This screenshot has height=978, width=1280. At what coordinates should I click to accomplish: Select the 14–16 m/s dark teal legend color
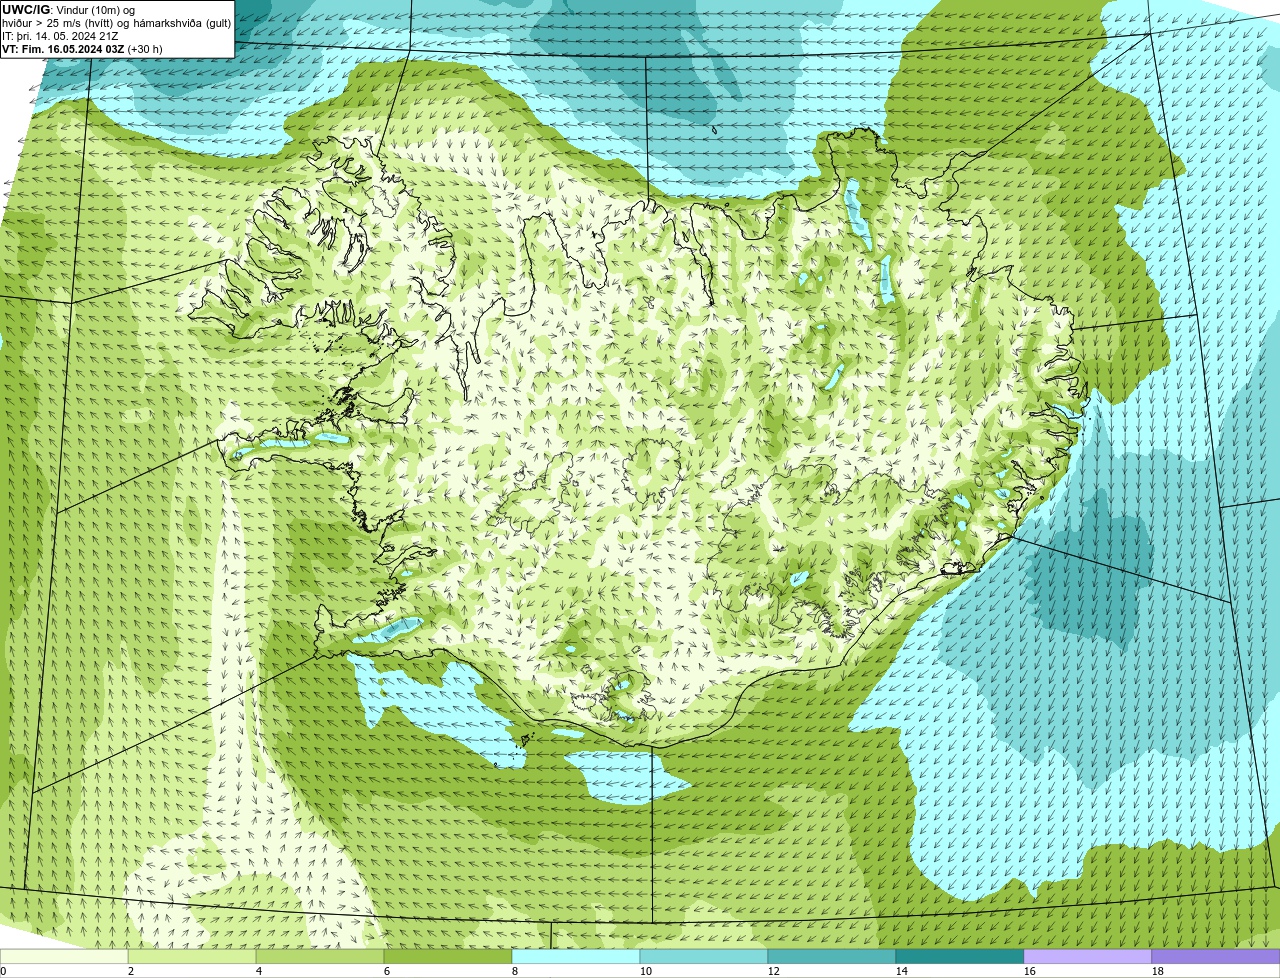tap(960, 956)
